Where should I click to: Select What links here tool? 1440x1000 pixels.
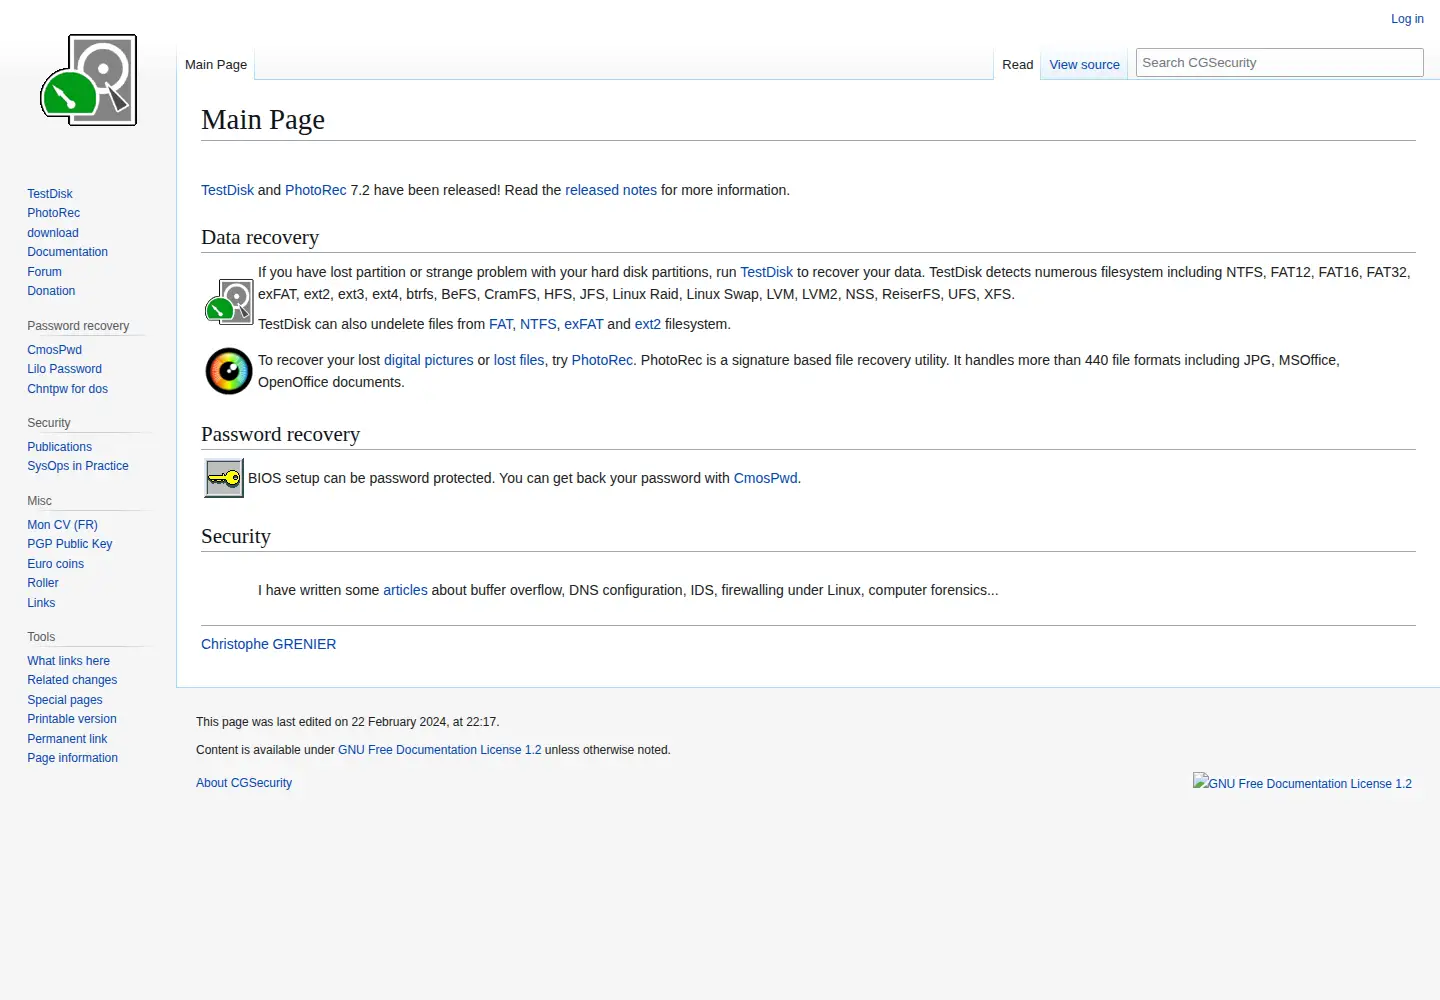pyautogui.click(x=69, y=661)
